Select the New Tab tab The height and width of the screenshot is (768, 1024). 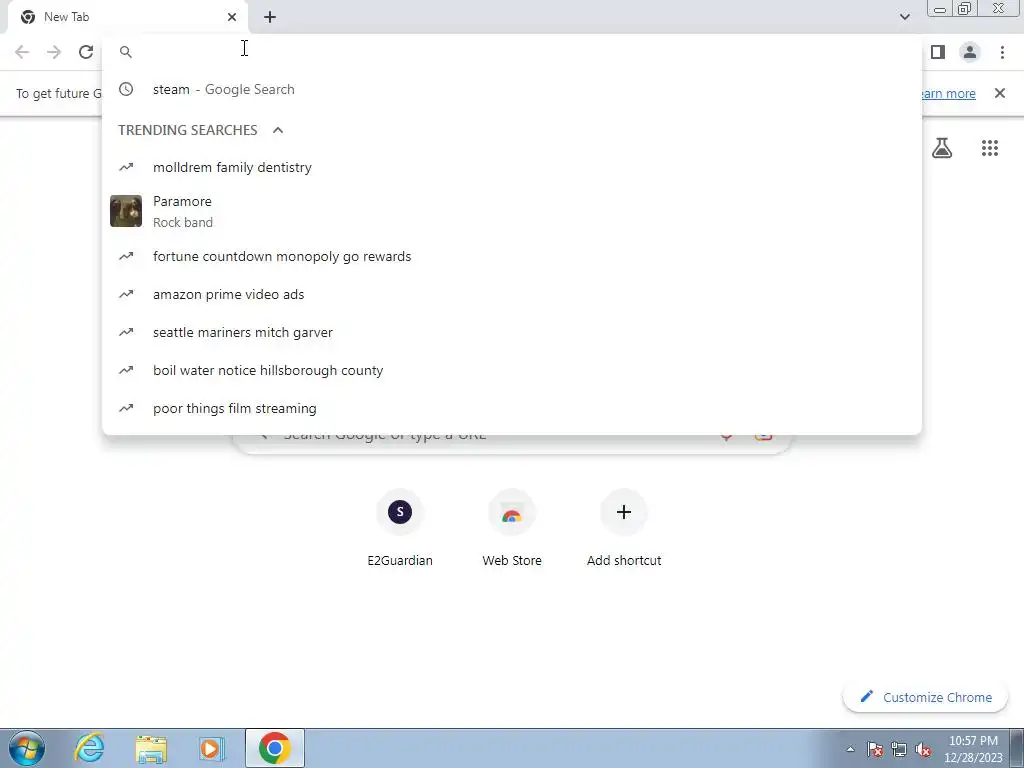click(x=127, y=17)
